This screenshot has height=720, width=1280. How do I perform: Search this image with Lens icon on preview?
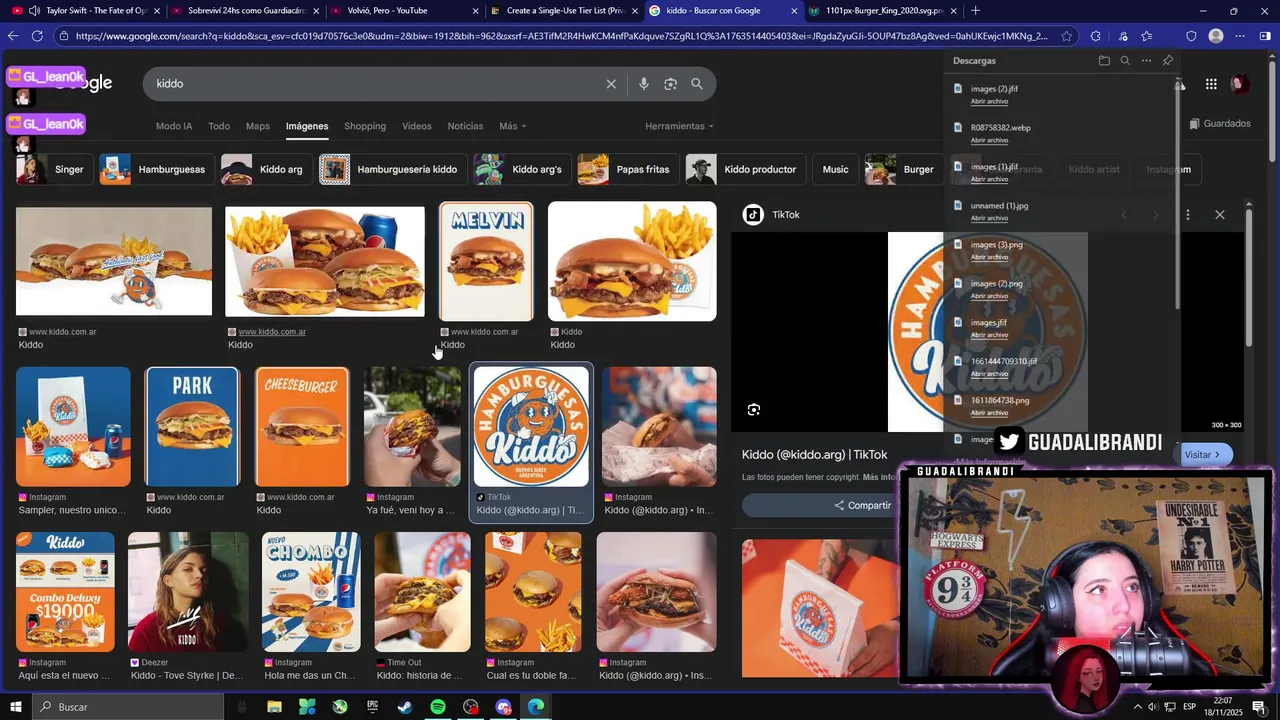754,409
